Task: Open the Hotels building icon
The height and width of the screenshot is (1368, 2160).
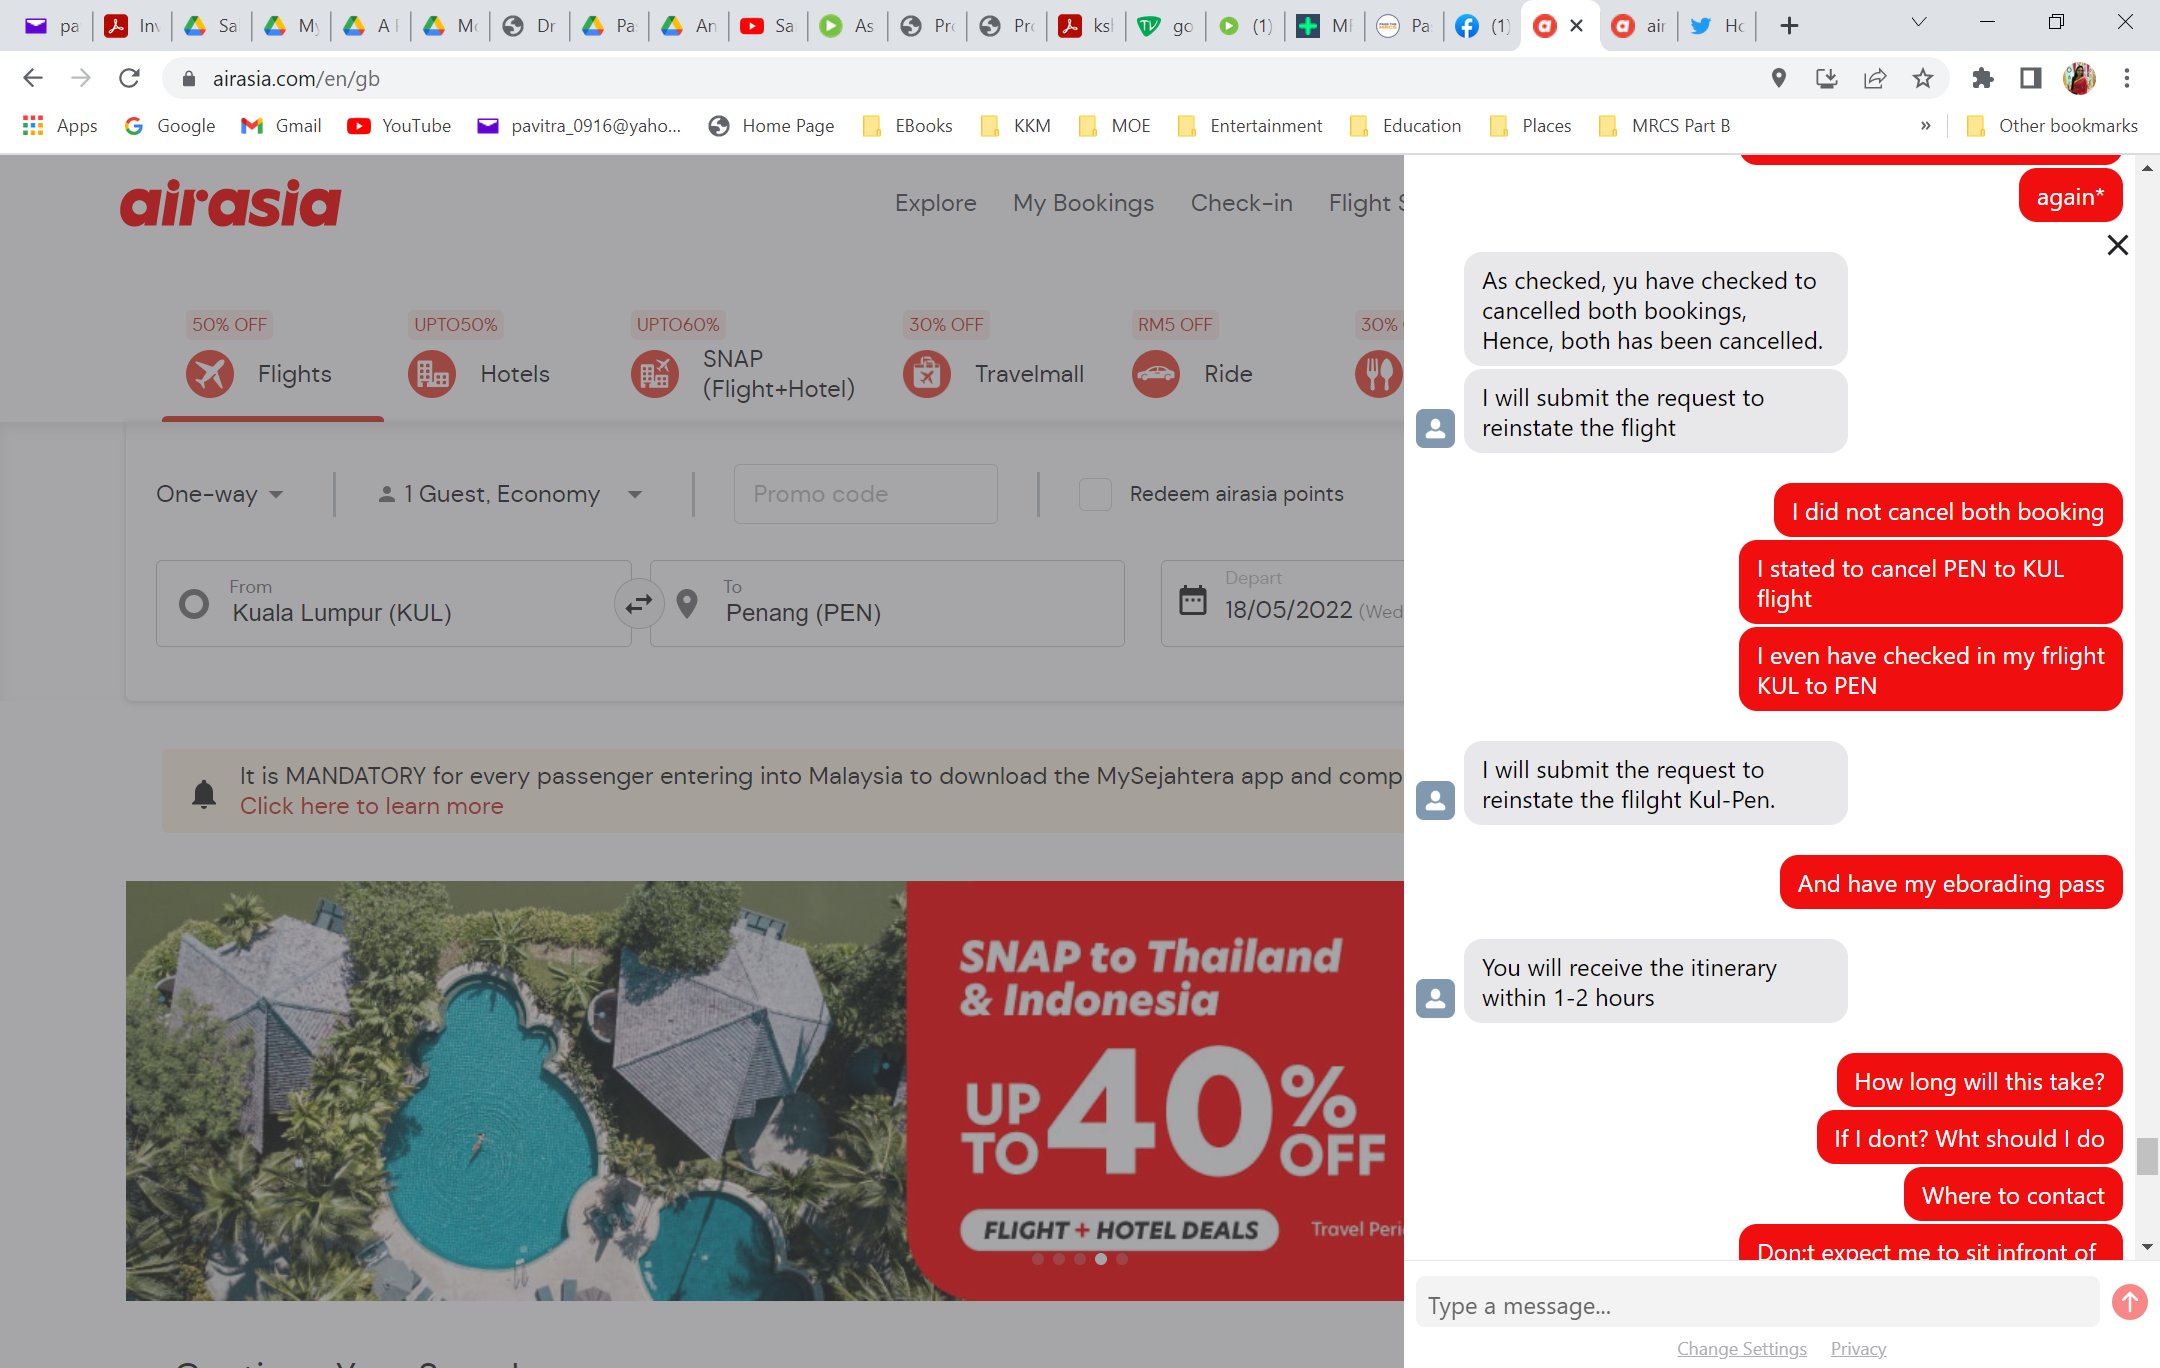Action: [432, 374]
